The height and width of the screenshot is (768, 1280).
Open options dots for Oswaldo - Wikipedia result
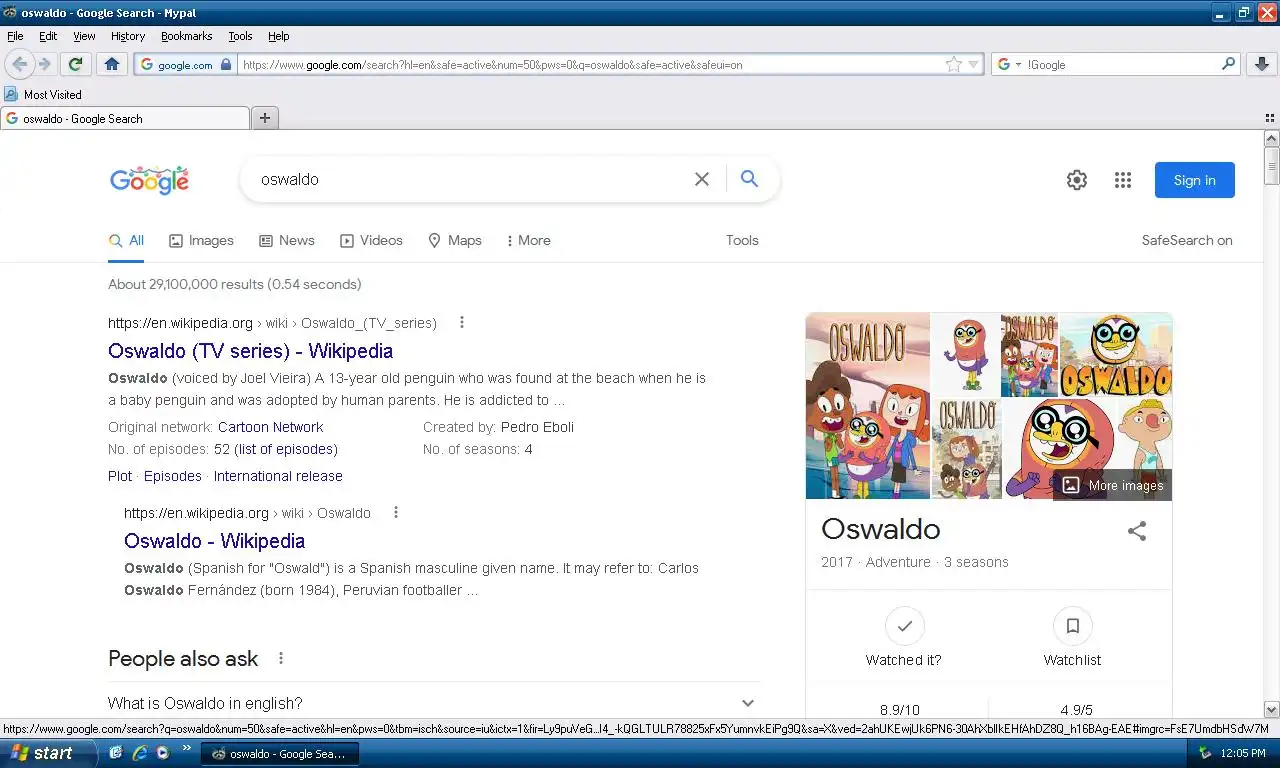396,512
